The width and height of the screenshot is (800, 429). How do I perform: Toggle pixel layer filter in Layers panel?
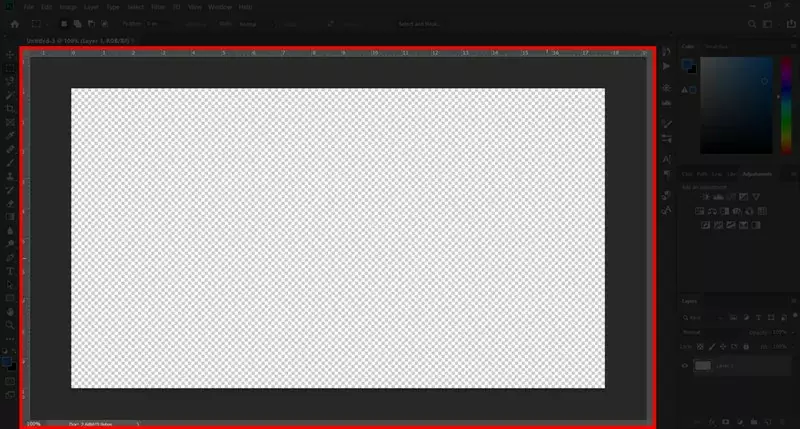[734, 318]
